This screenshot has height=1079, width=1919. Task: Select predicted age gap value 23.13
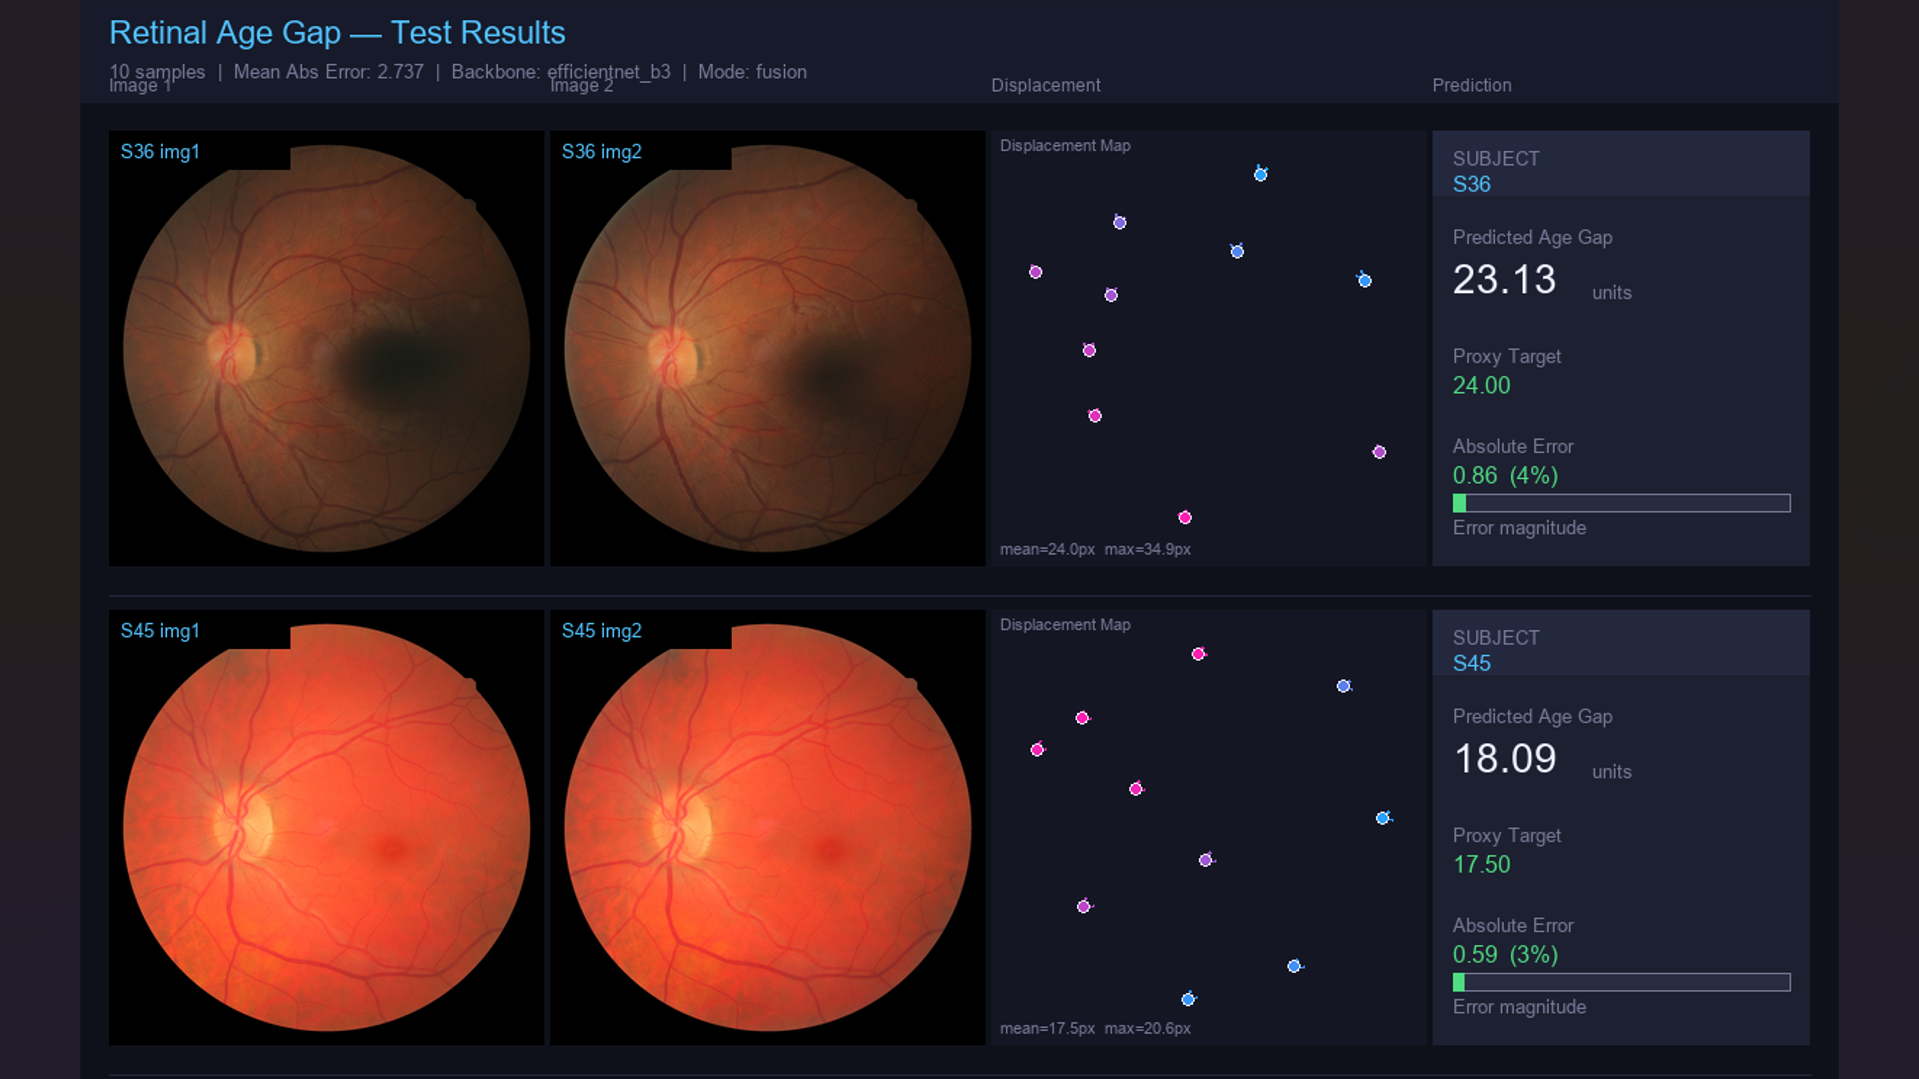point(1504,279)
